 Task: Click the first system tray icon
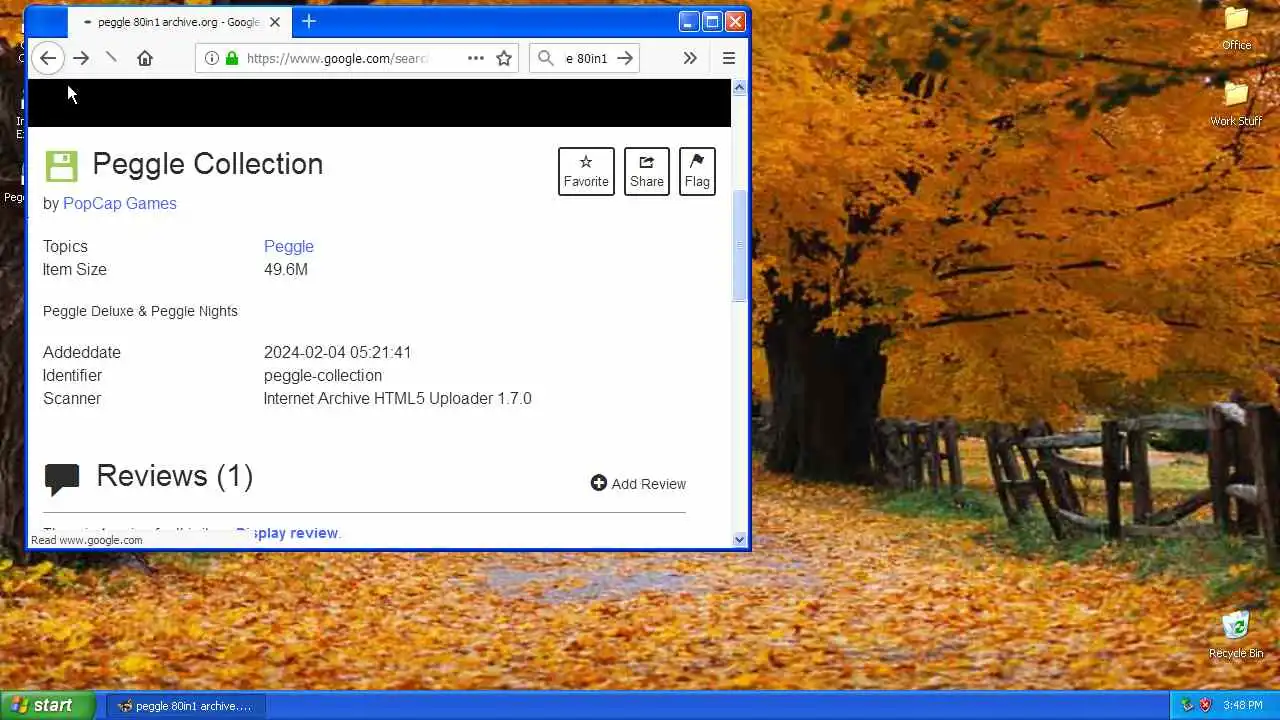[1187, 705]
